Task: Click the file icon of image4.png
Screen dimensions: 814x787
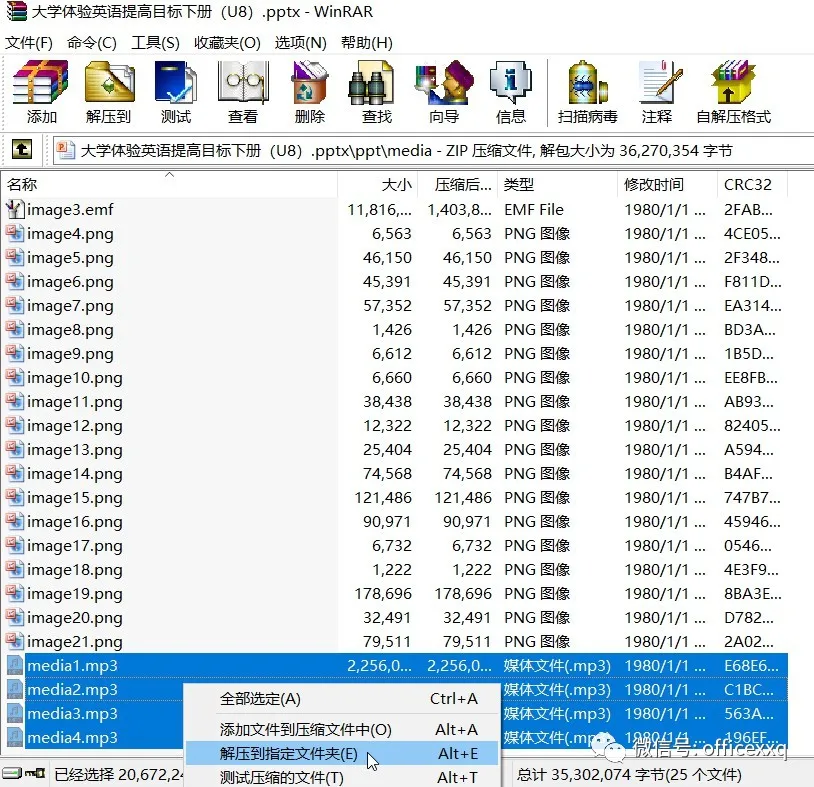Action: pos(15,233)
